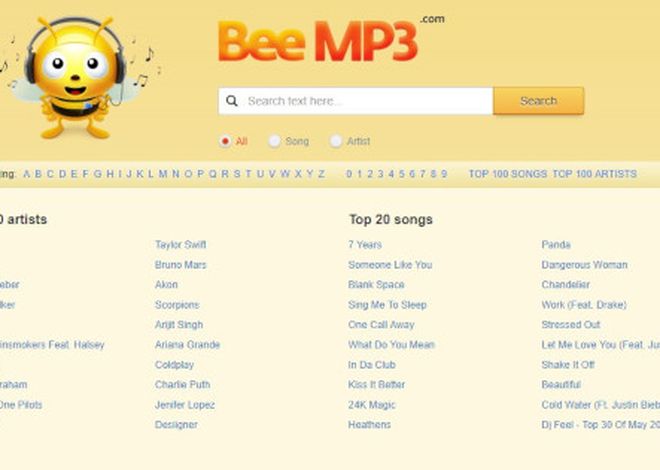Open Stressed Out song link
Image resolution: width=660 pixels, height=470 pixels.
pos(571,325)
